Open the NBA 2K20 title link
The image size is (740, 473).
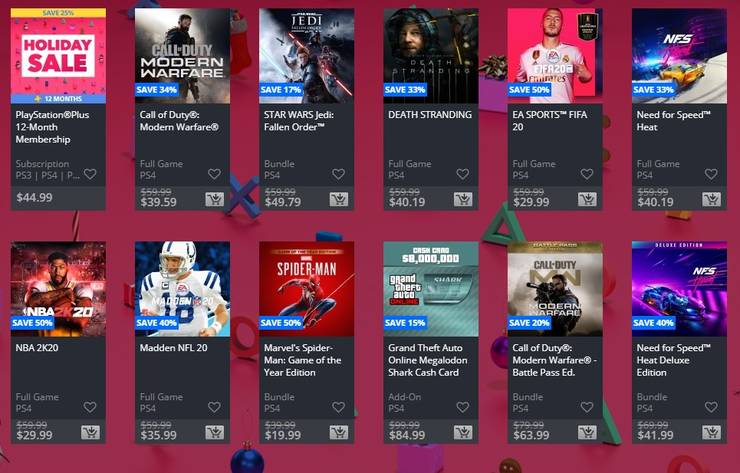pos(37,348)
